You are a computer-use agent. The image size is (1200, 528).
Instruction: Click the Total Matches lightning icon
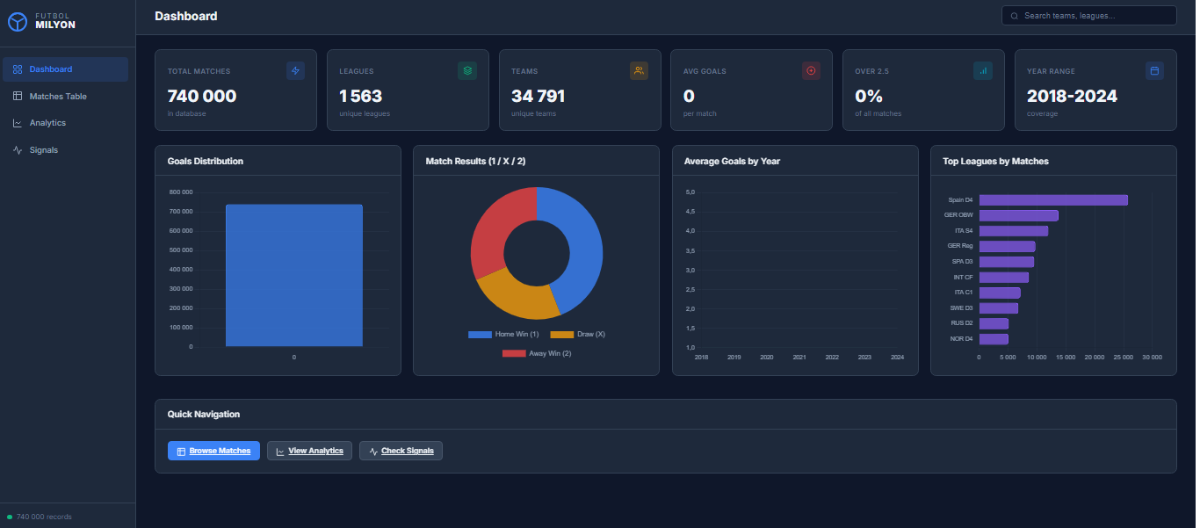[295, 71]
